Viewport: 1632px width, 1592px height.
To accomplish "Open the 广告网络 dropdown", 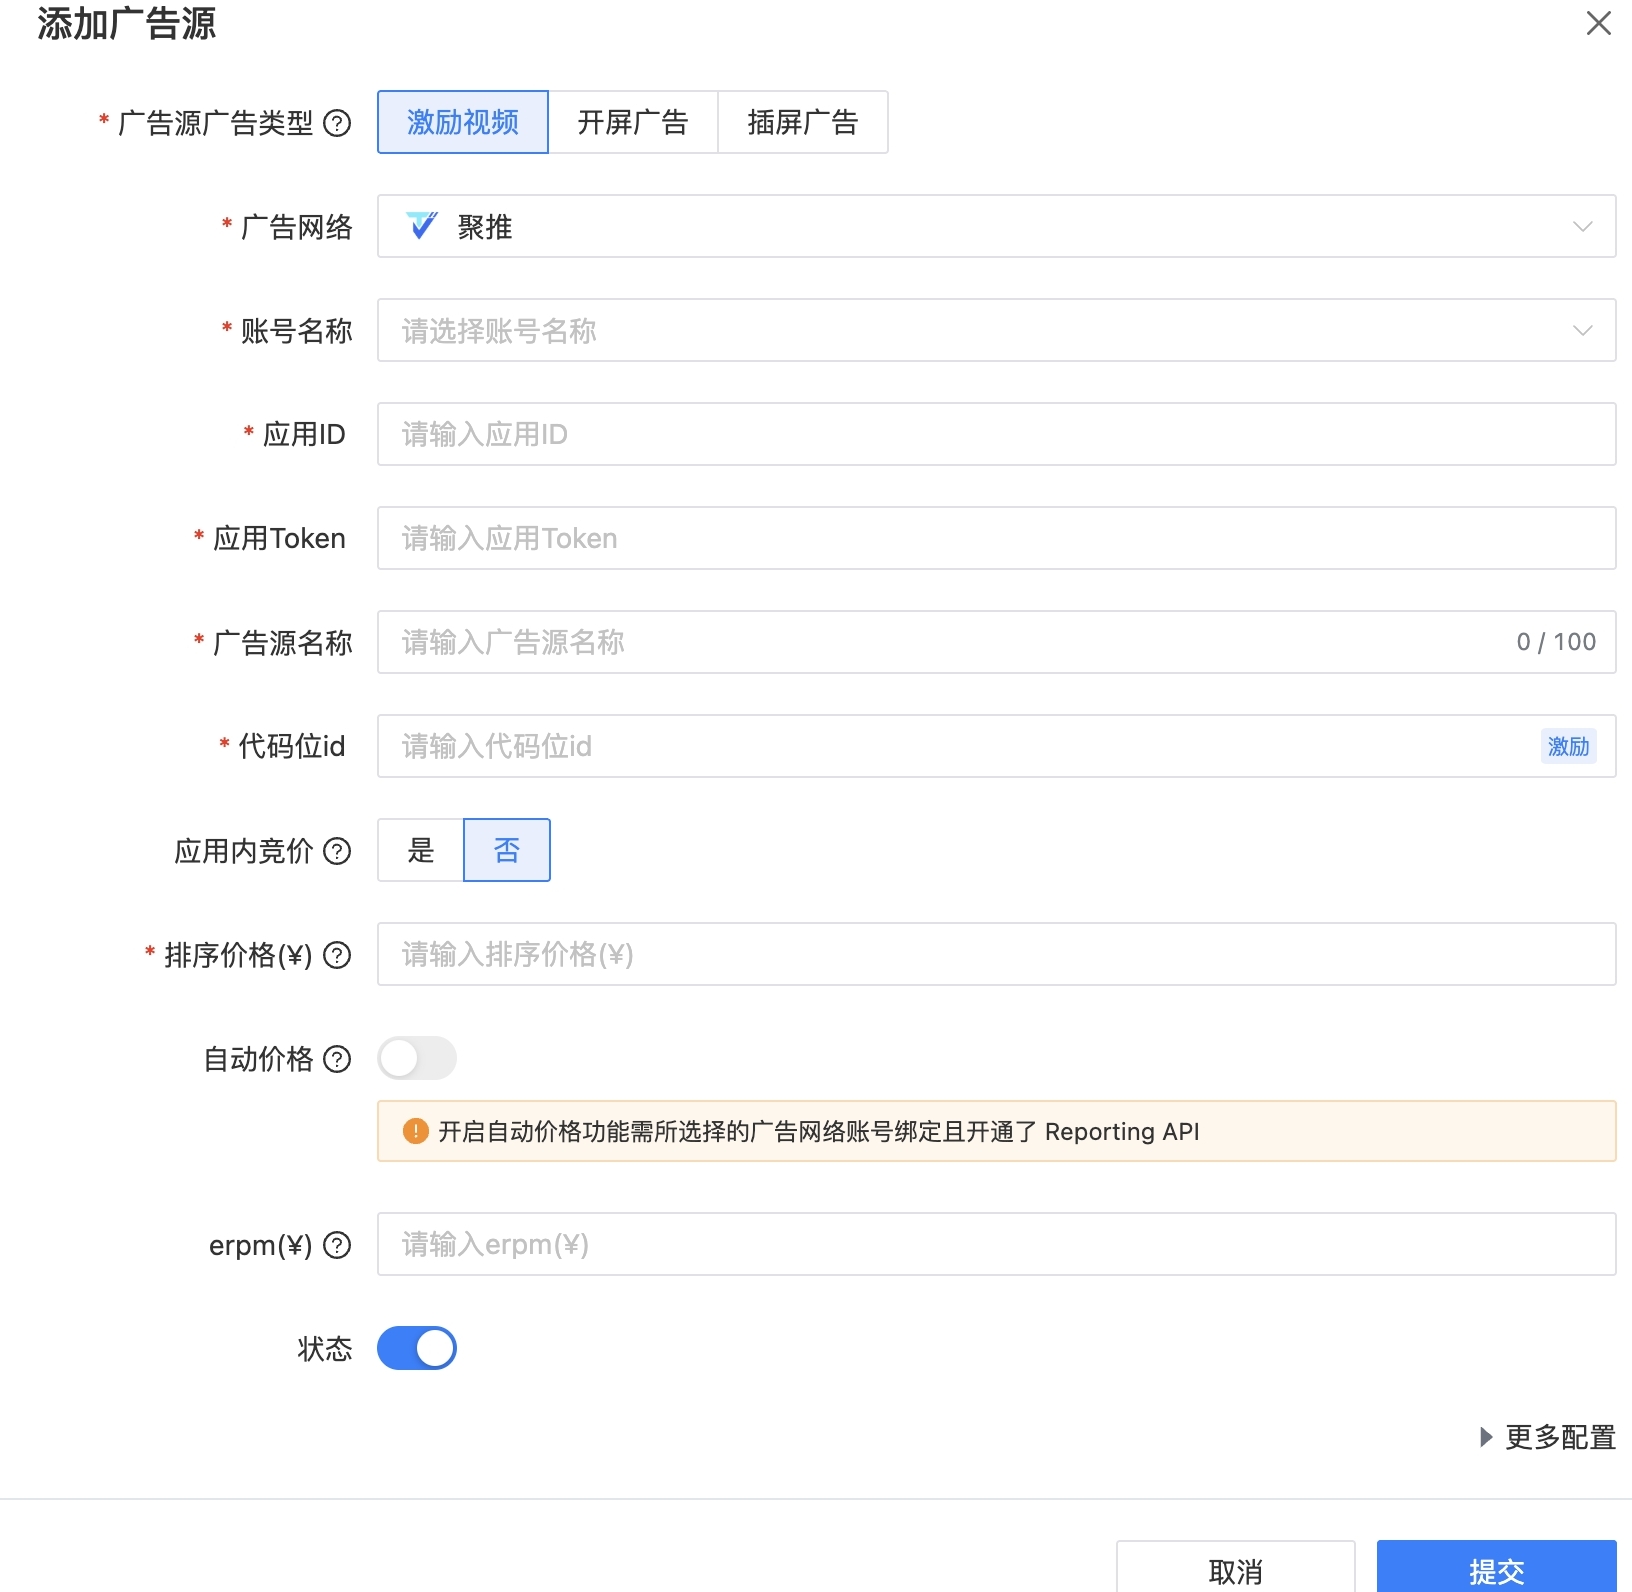I will pyautogui.click(x=996, y=226).
